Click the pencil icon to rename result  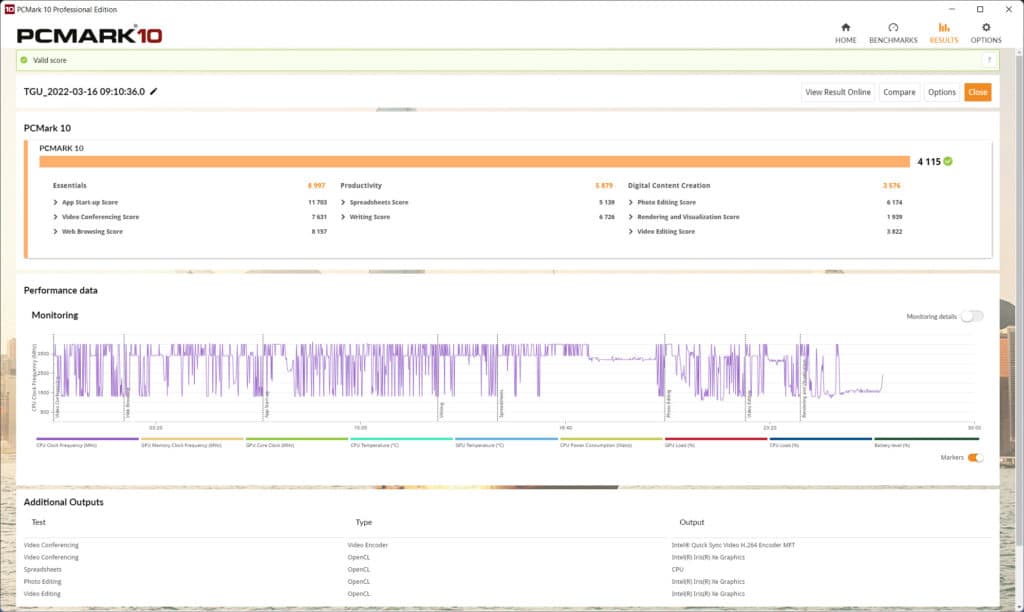(x=153, y=91)
